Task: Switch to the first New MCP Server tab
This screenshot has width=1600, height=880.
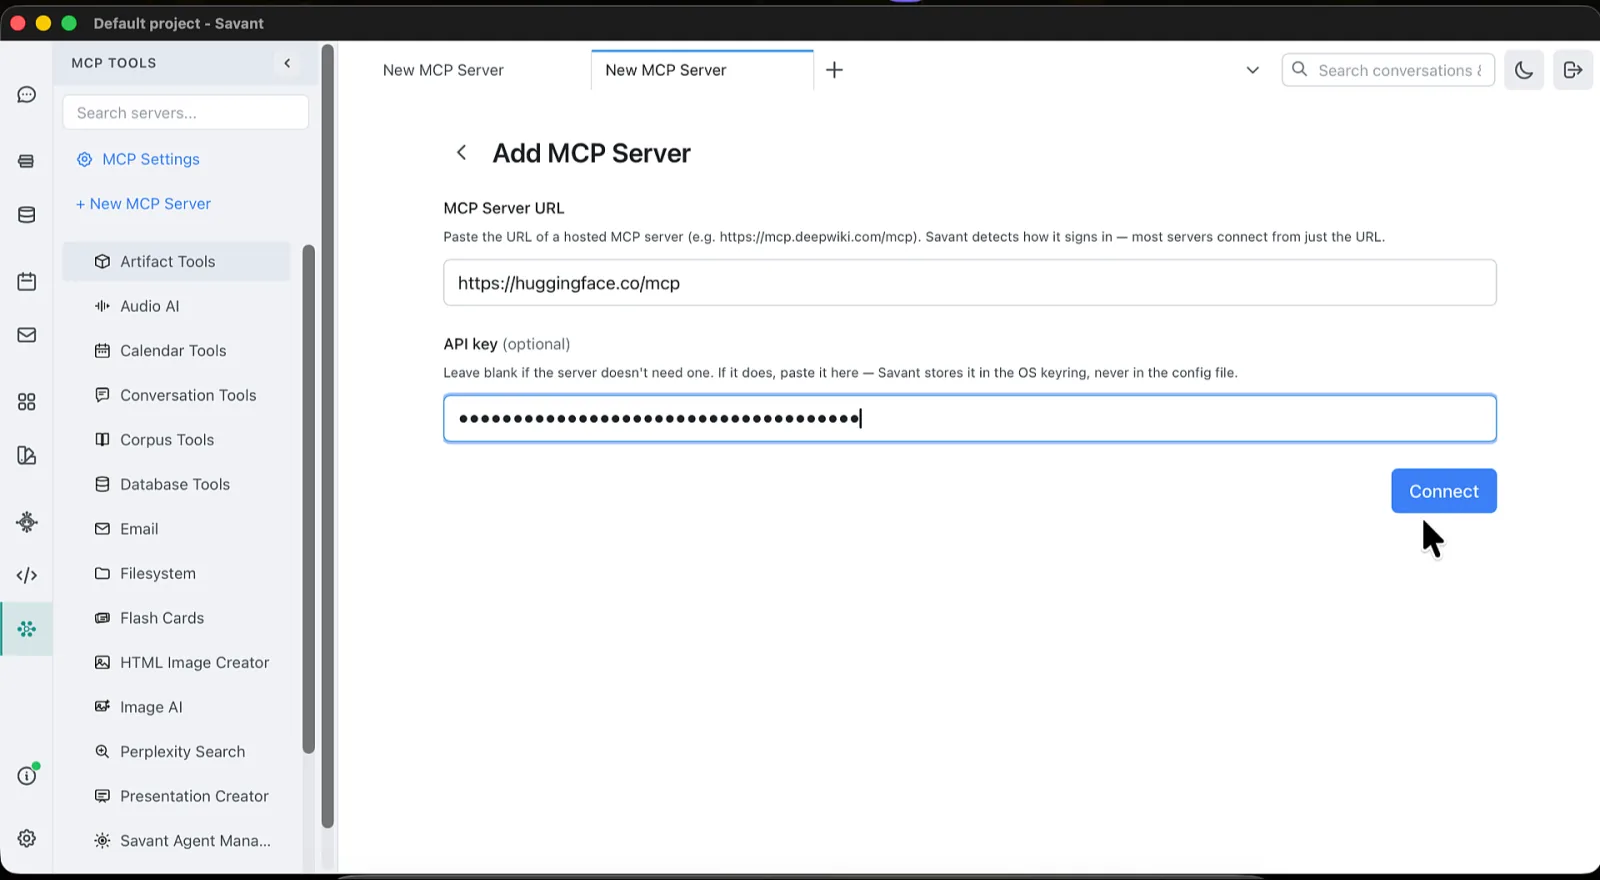Action: (443, 70)
